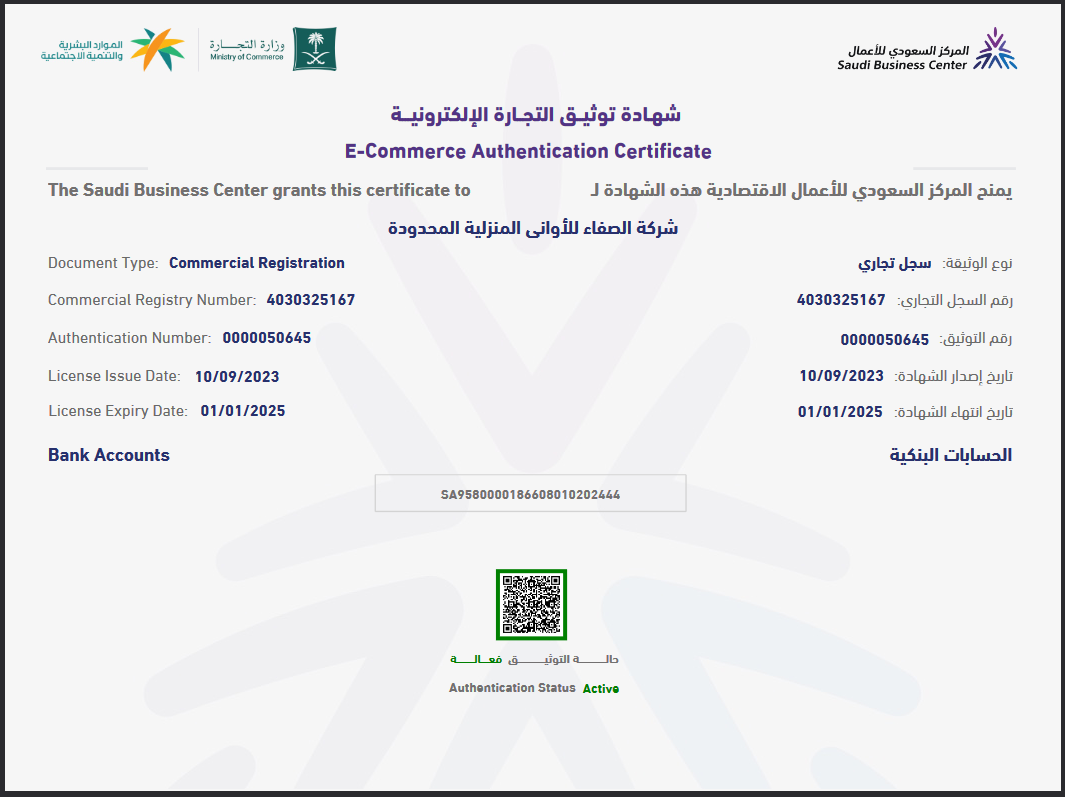Click the Human Resources ministry logo
The height and width of the screenshot is (797, 1065).
pyautogui.click(x=113, y=48)
